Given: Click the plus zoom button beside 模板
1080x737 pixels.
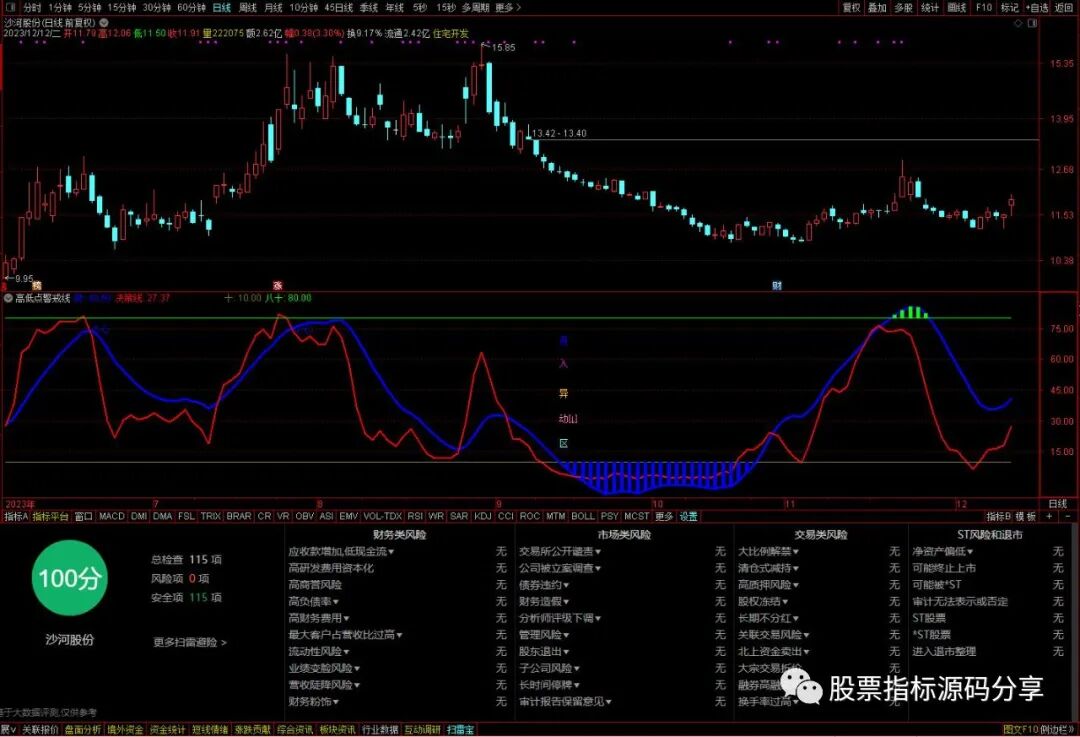Looking at the screenshot, I should [1049, 516].
